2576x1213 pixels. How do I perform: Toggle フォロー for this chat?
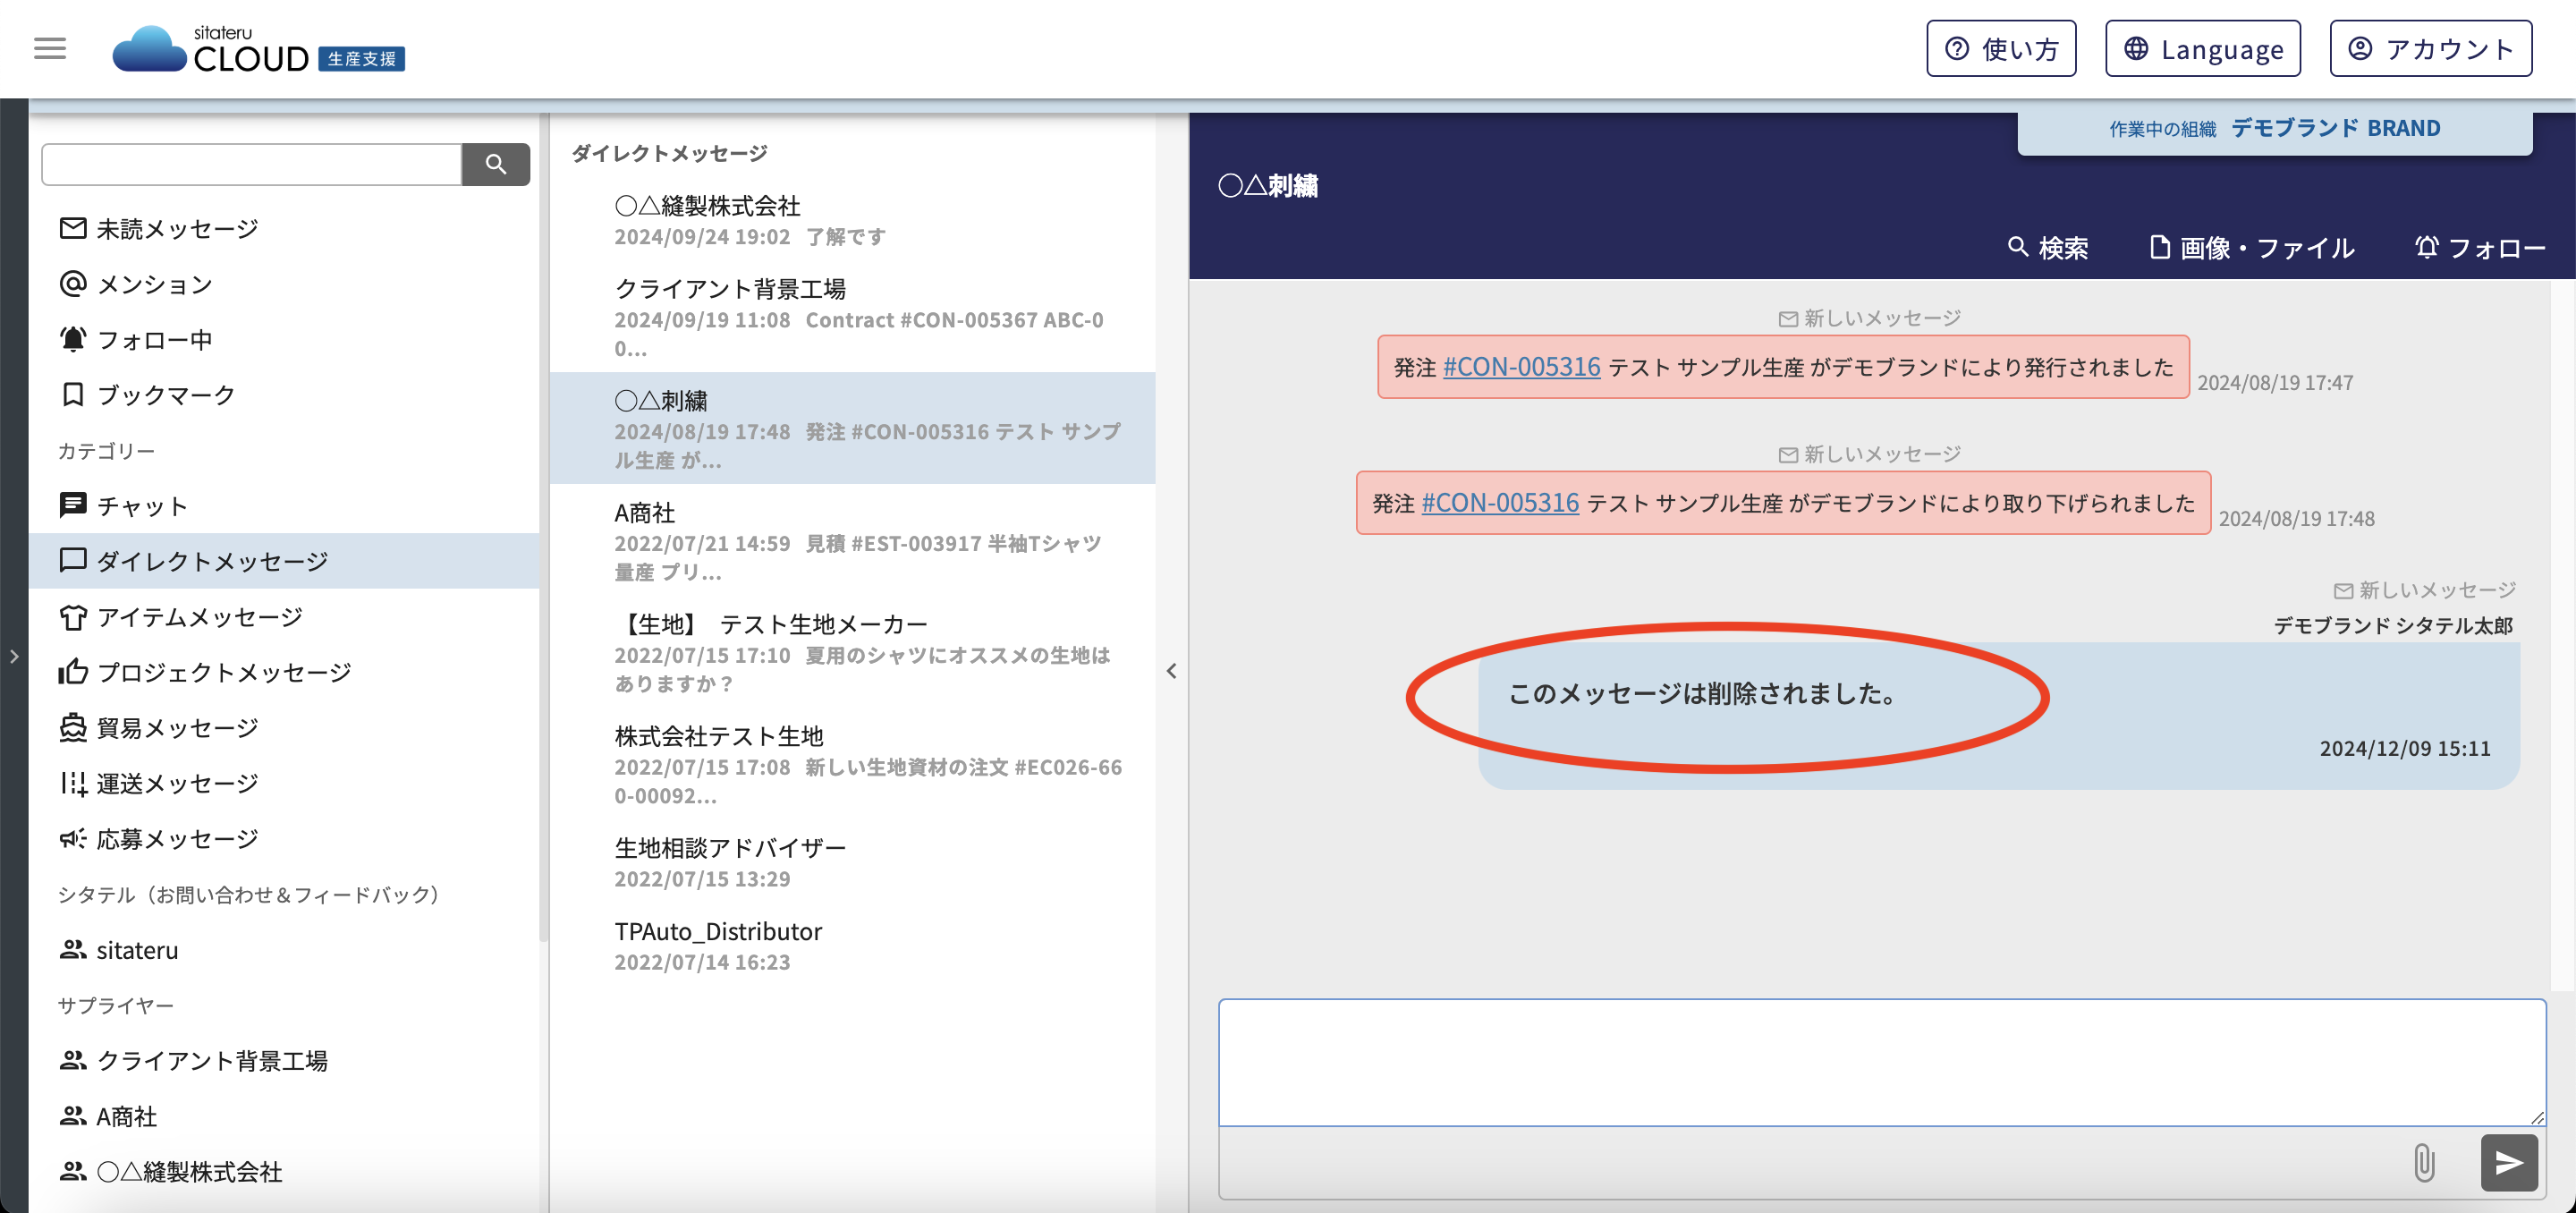tap(2479, 247)
